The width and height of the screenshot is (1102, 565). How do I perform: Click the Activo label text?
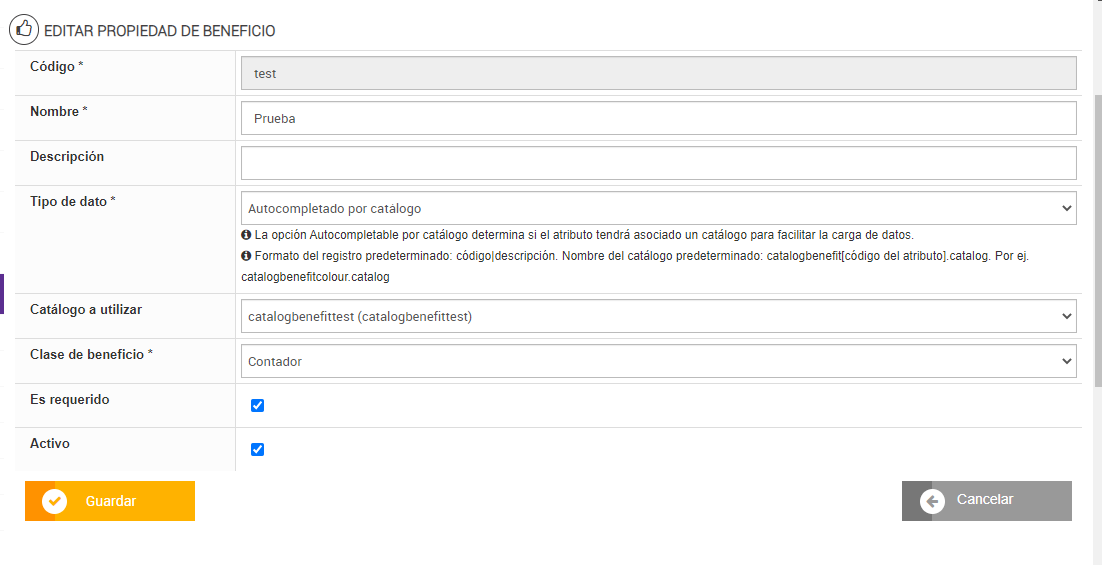coord(50,443)
